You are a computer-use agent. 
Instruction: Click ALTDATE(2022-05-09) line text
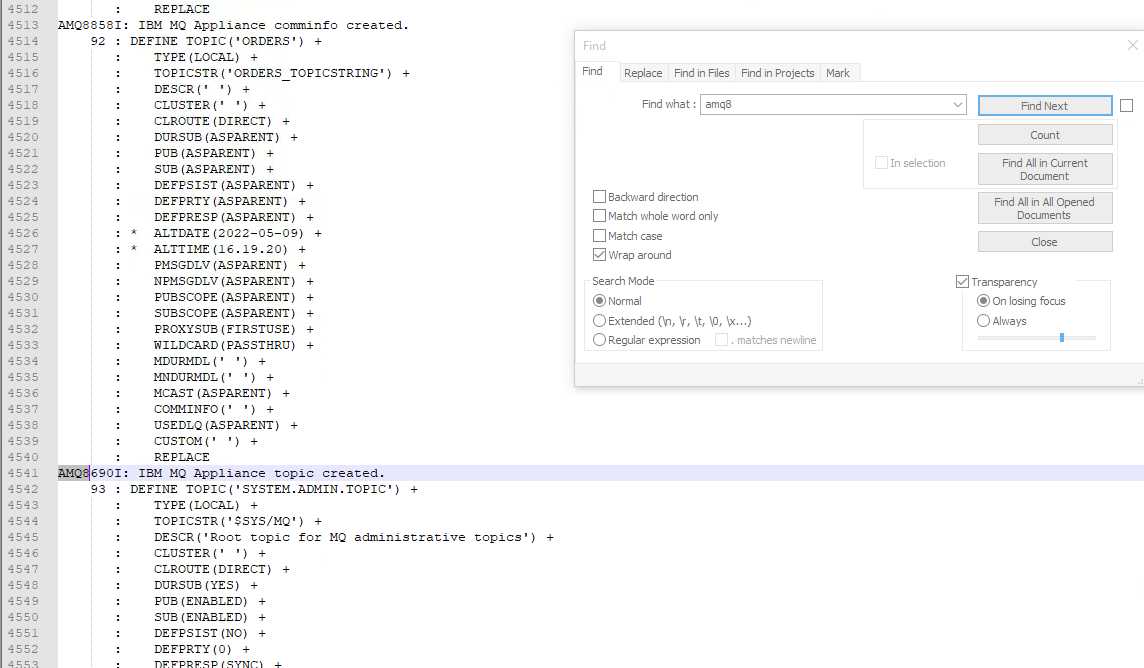tap(228, 233)
